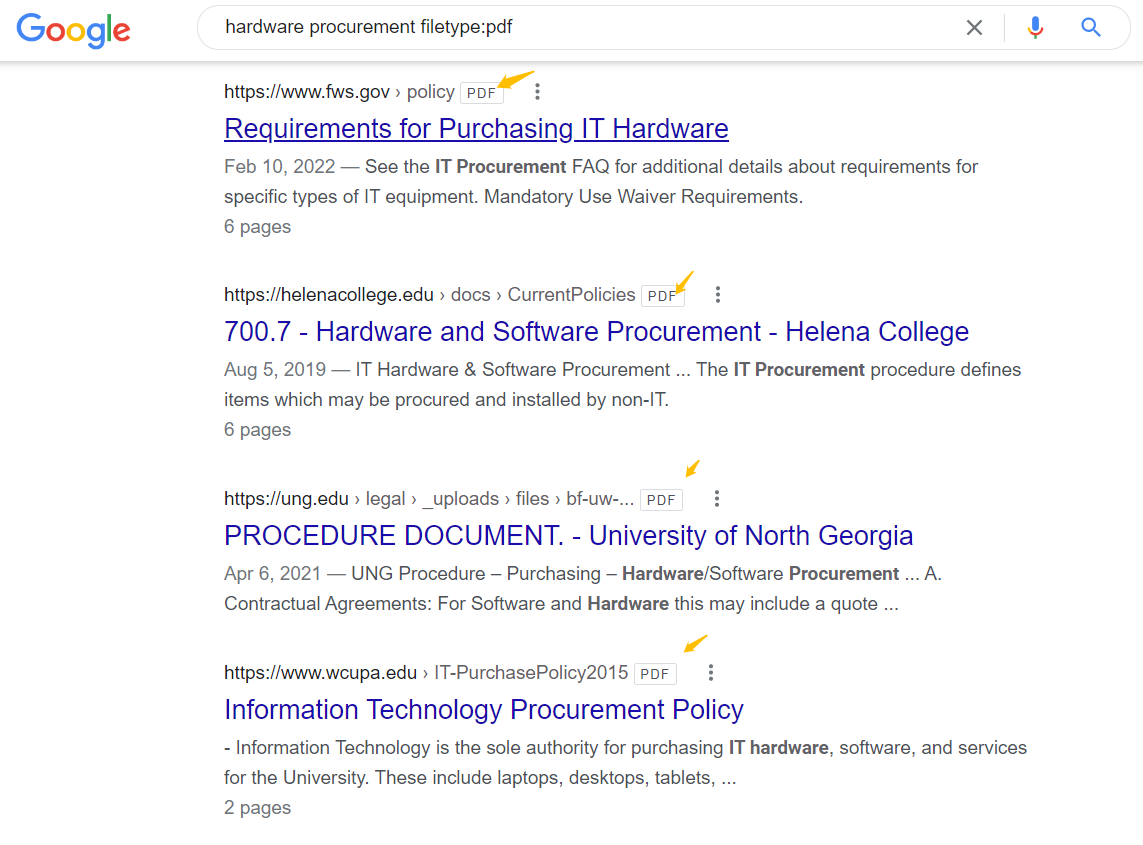Viewport: 1143px width, 845px height.
Task: Open the Hardware and Software Procurement Helena College result
Action: [595, 331]
